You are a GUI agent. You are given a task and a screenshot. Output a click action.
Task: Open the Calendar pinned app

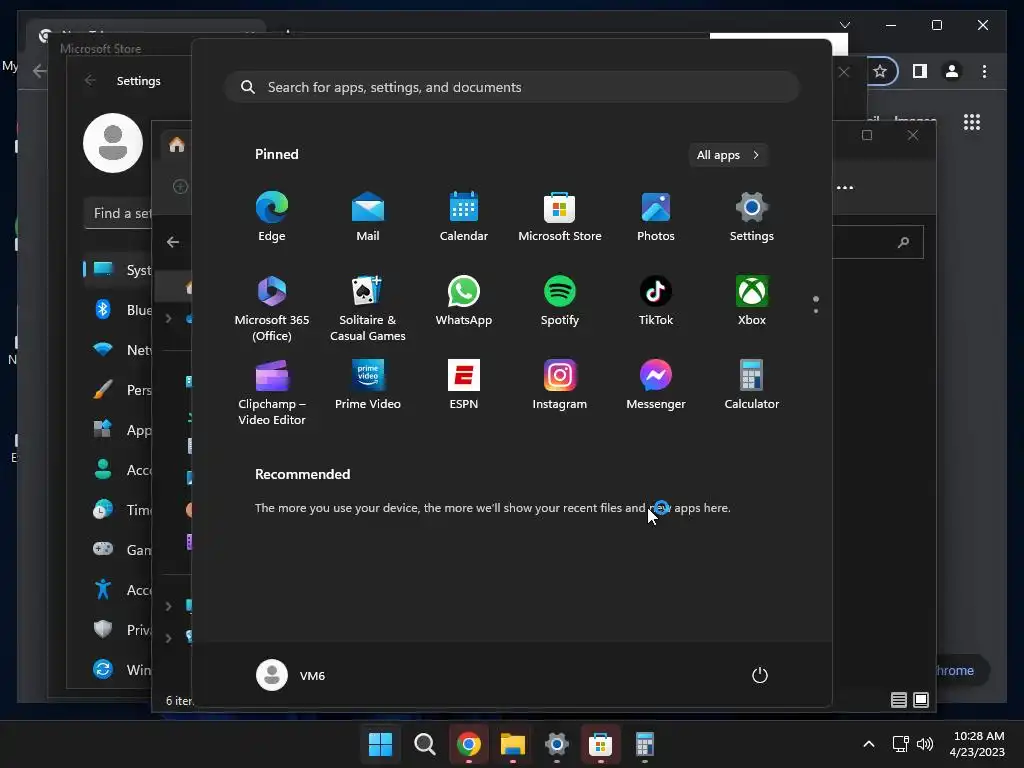coord(464,216)
